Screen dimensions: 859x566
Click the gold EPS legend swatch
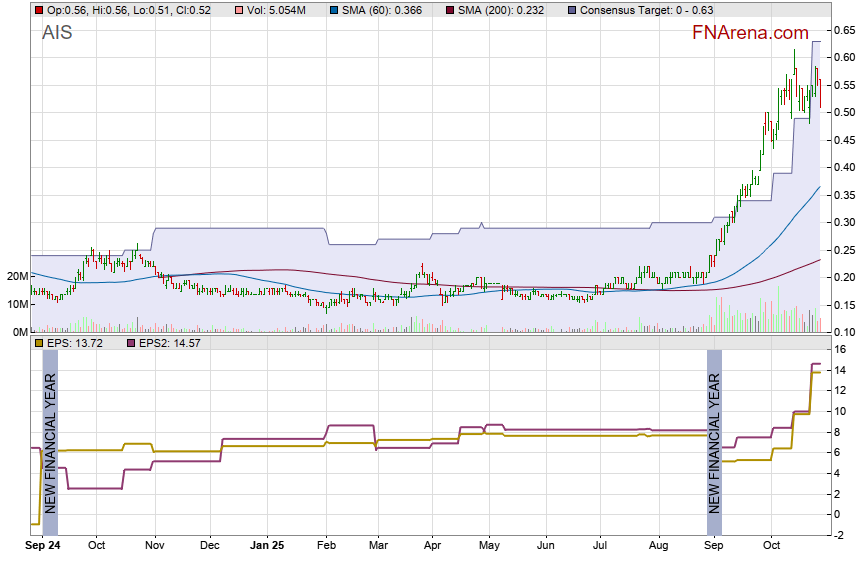38,343
